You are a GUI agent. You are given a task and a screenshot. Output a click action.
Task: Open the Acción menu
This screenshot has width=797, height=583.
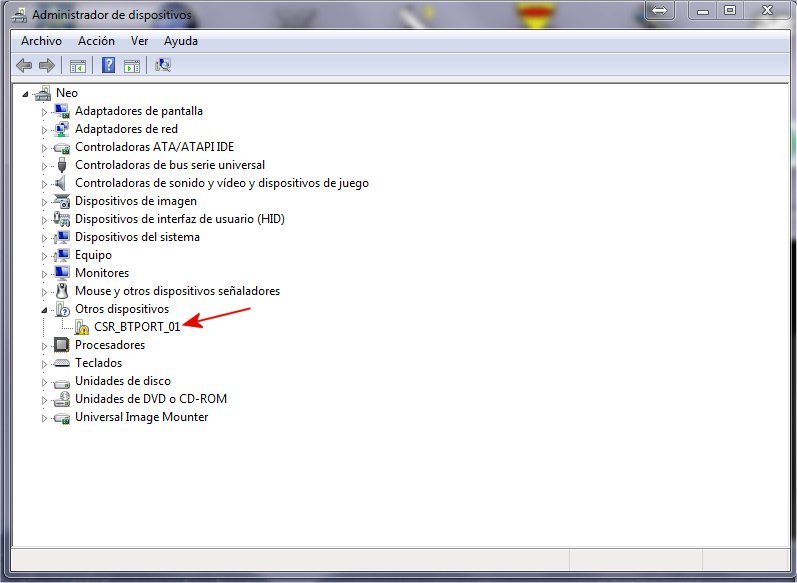pos(96,41)
